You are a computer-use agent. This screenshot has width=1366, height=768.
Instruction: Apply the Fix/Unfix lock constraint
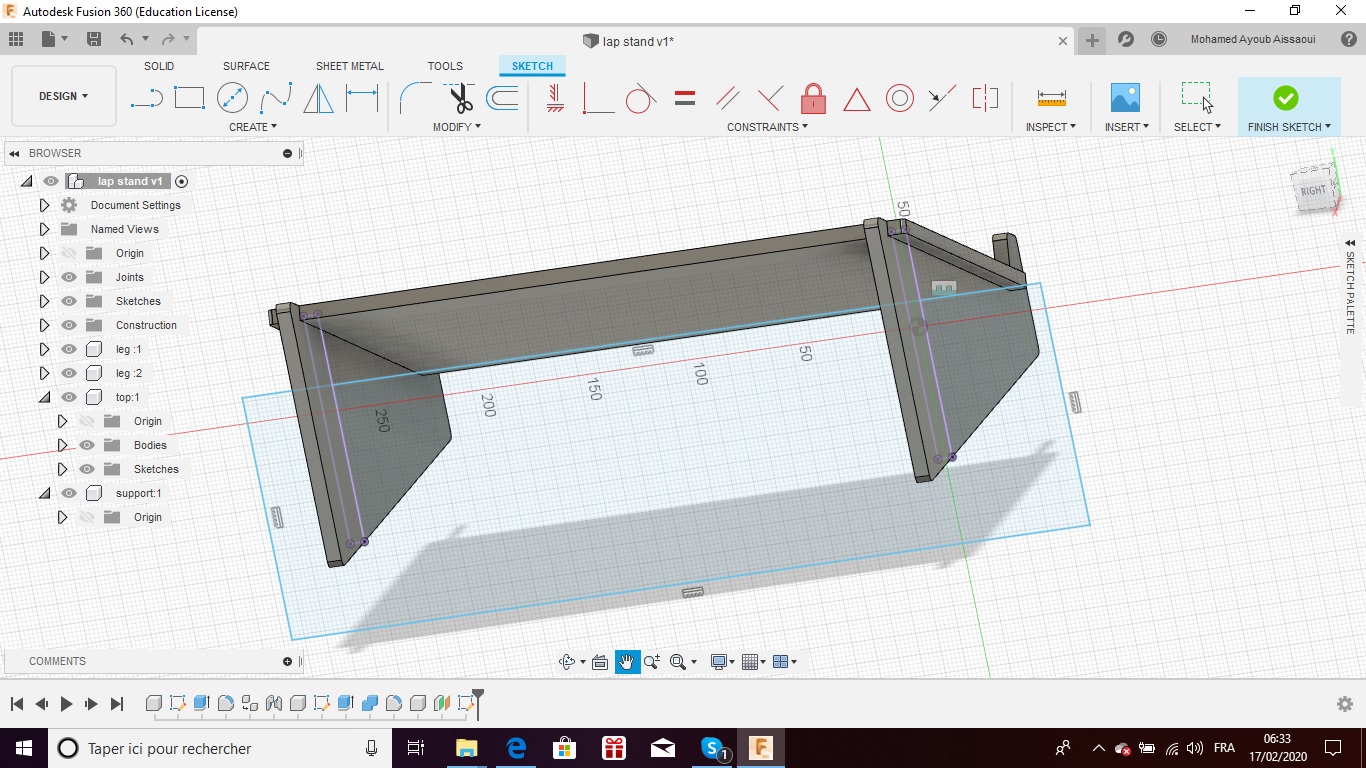pyautogui.click(x=813, y=98)
